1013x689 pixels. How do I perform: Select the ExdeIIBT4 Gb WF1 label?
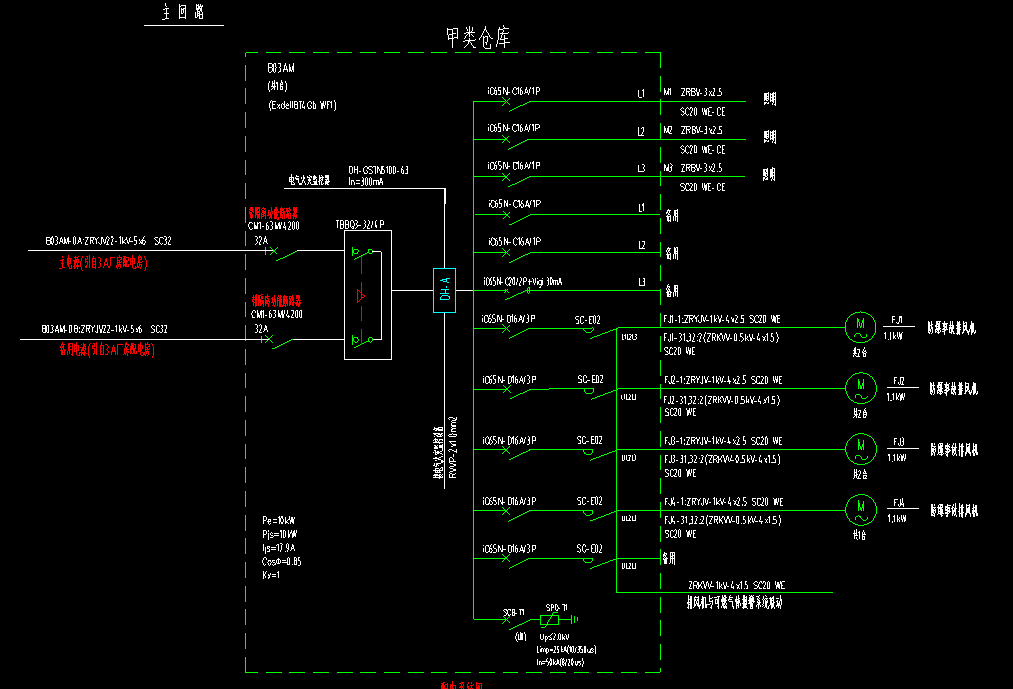302,105
